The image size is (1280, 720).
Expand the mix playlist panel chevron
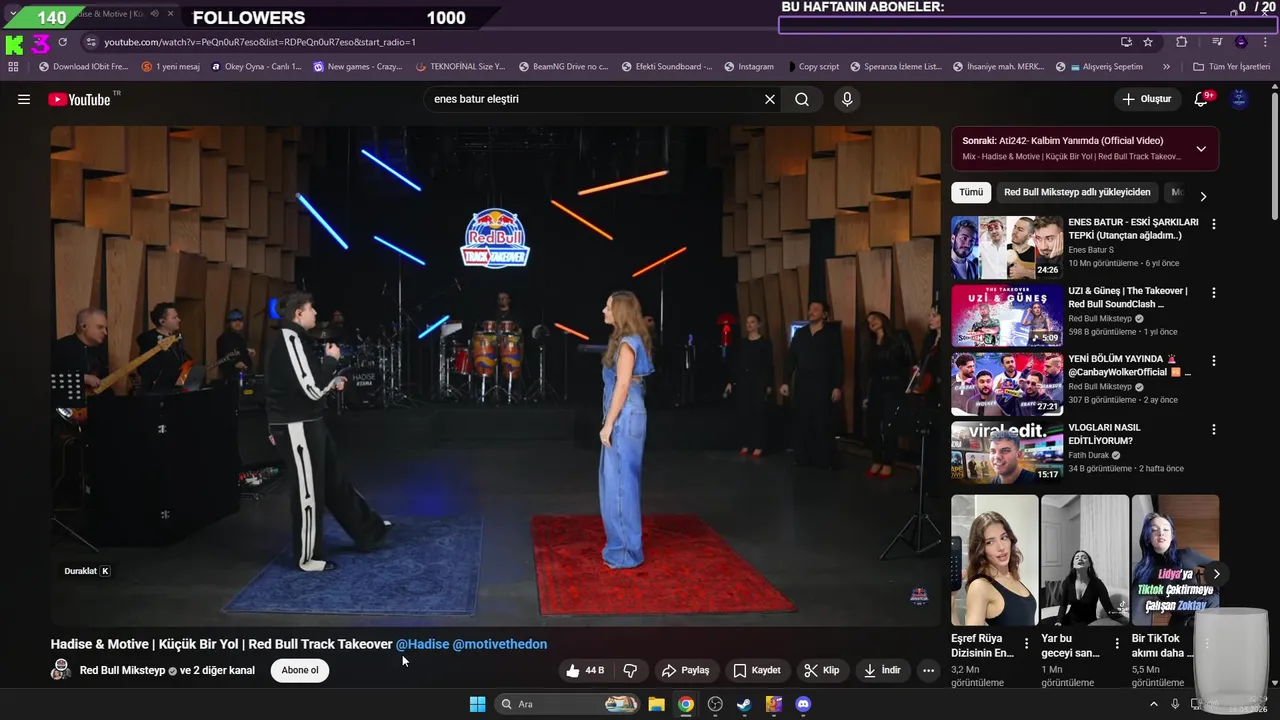[1201, 149]
